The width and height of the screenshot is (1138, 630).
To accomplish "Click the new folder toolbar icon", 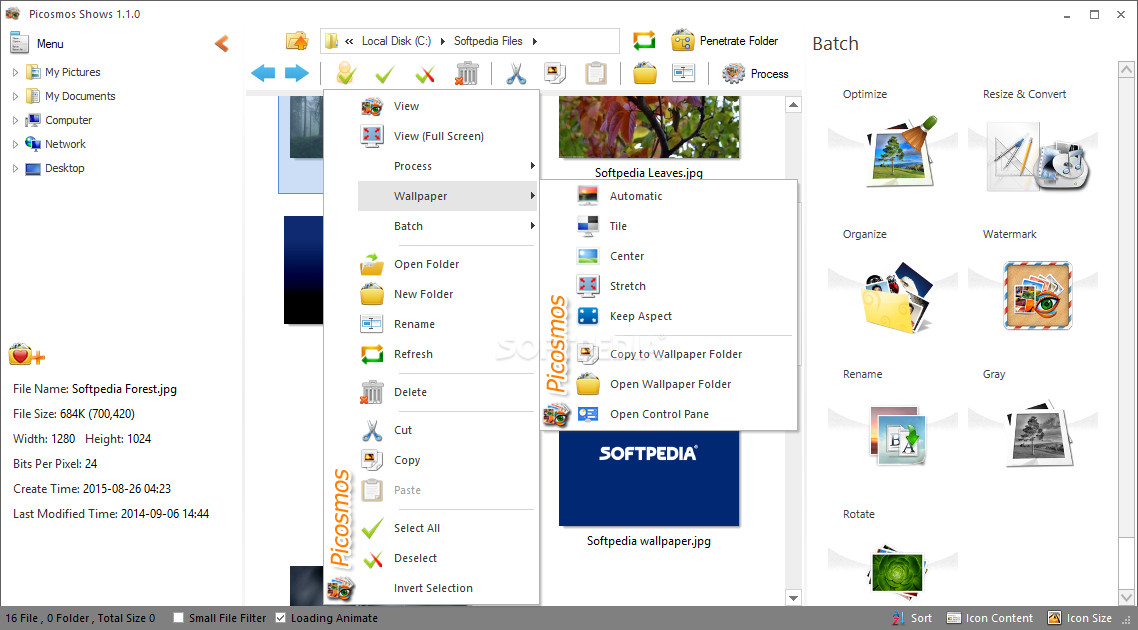I will pos(644,73).
